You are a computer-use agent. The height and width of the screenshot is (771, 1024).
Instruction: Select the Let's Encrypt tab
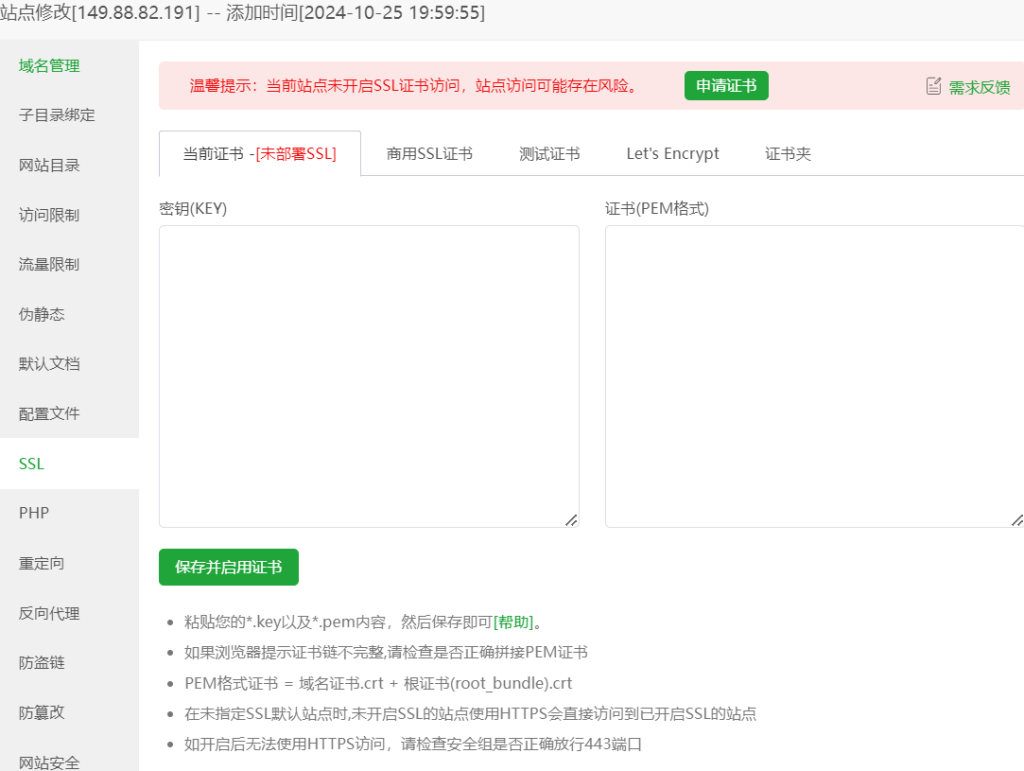click(x=672, y=154)
